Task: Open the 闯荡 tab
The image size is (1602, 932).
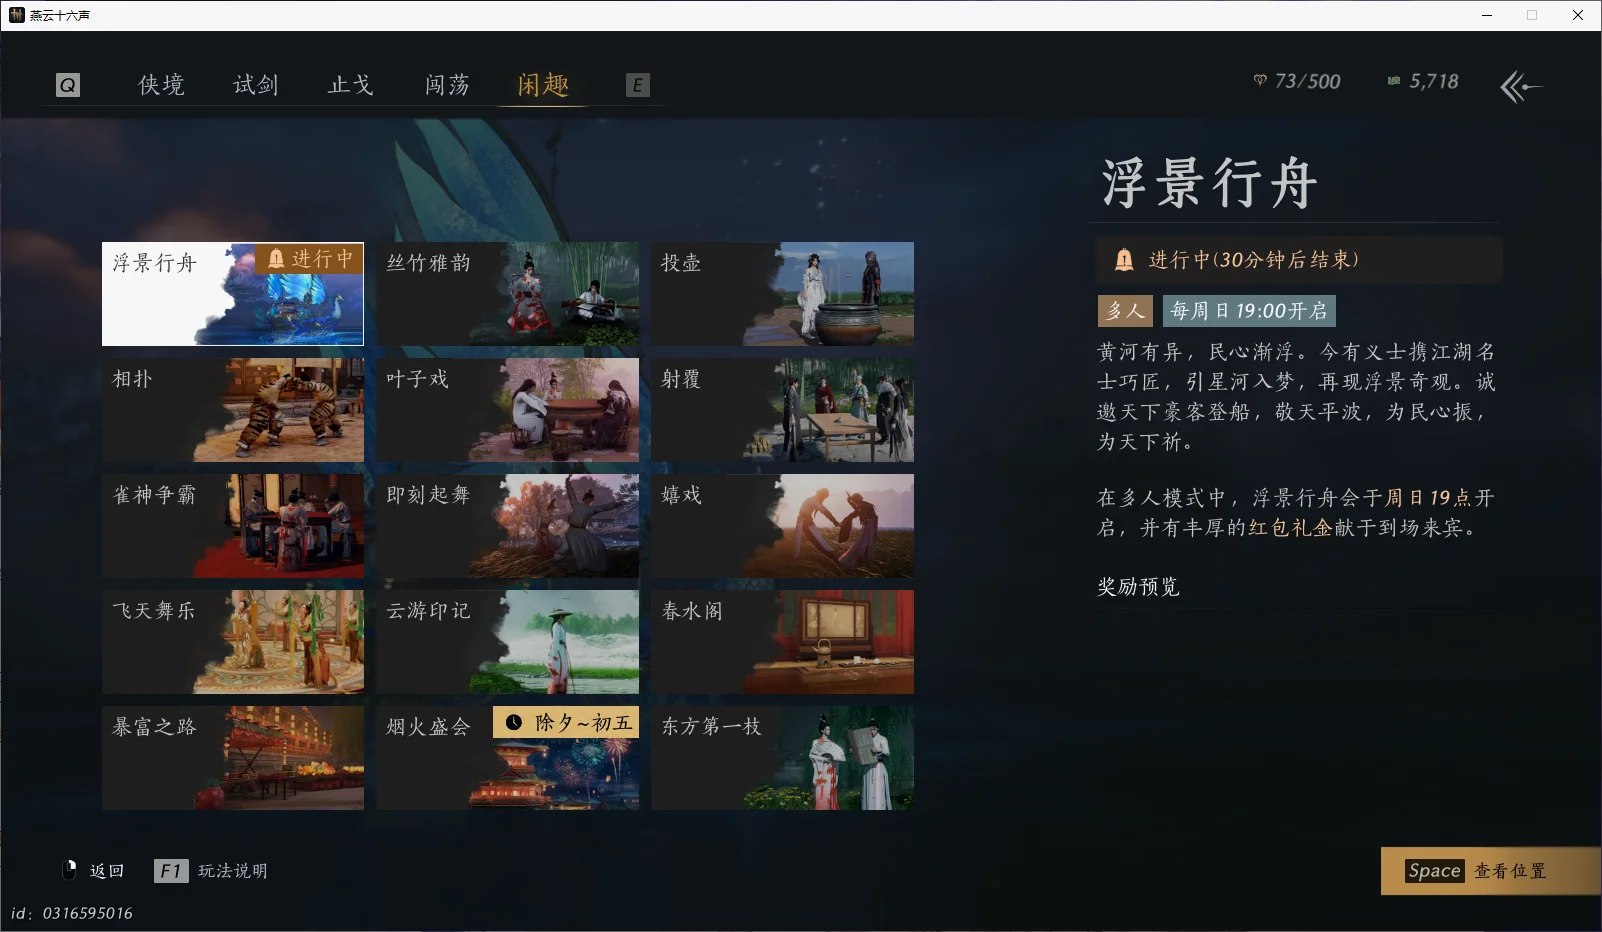Action: point(447,85)
